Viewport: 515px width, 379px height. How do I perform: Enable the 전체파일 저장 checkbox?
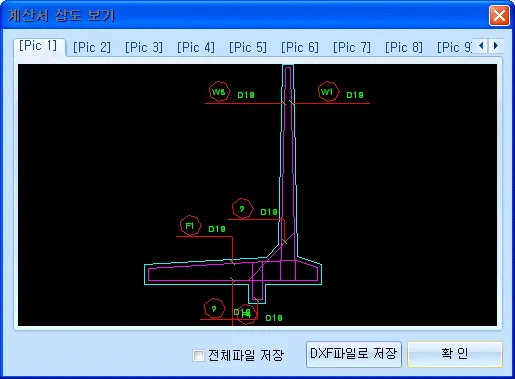pyautogui.click(x=198, y=355)
